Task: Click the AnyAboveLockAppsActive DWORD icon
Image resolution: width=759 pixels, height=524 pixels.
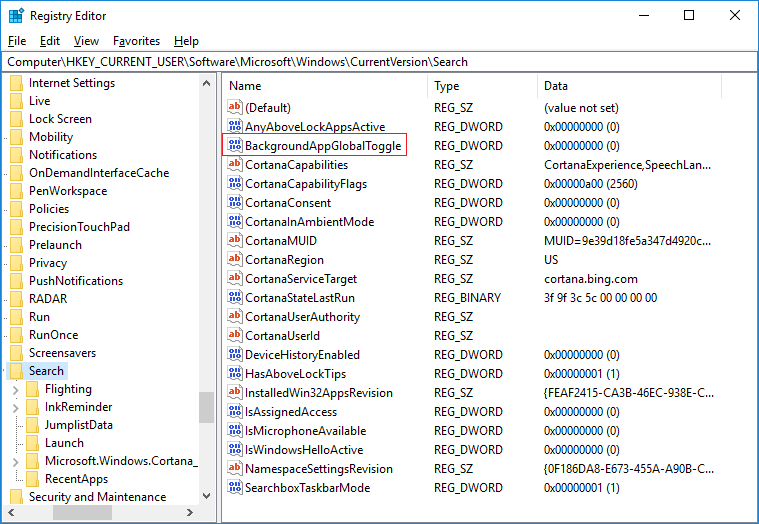Action: tap(235, 126)
